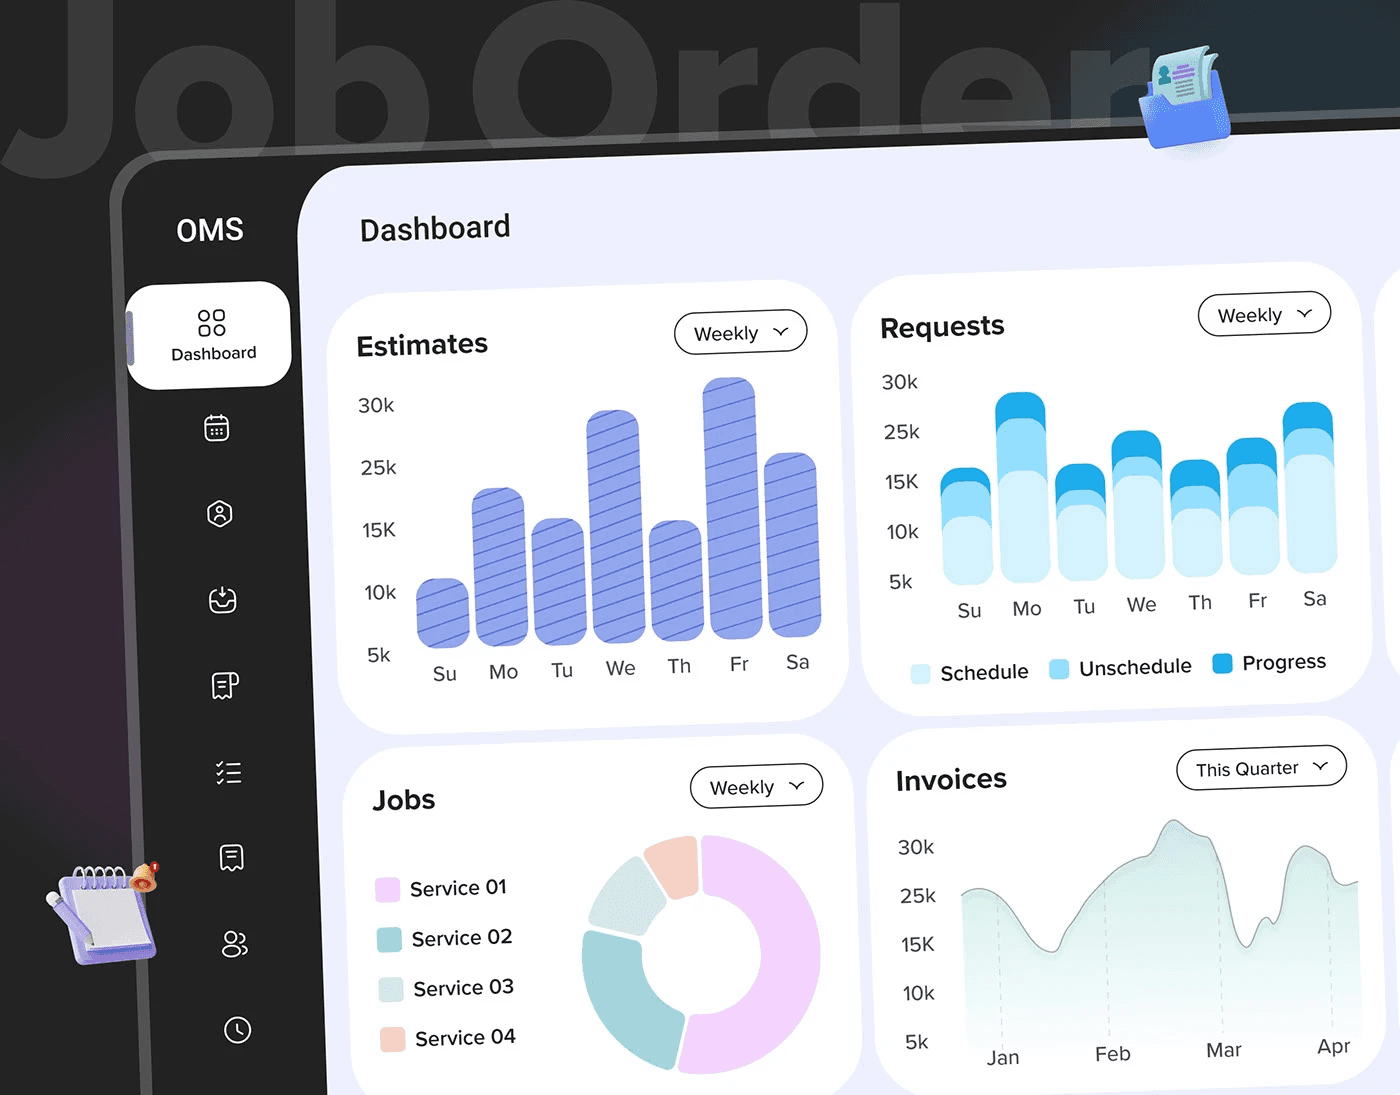Open the Estimates Weekly dropdown
The image size is (1400, 1095).
tap(741, 332)
